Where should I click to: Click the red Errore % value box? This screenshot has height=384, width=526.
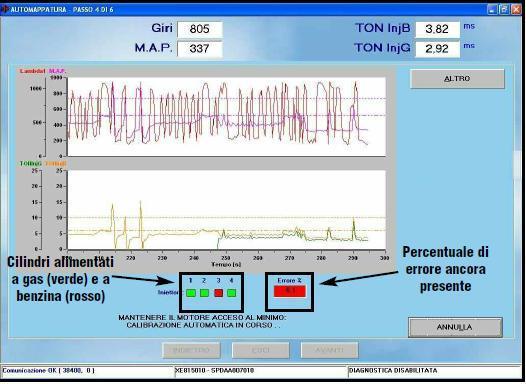[x=290, y=291]
